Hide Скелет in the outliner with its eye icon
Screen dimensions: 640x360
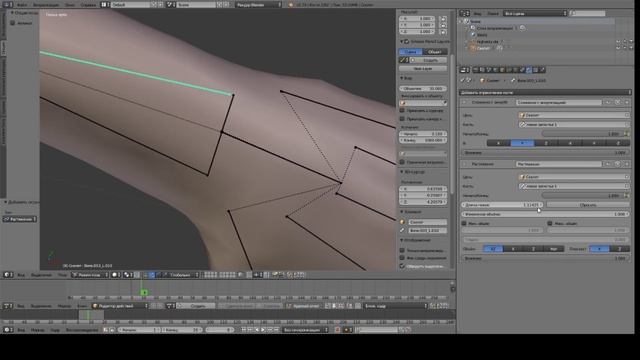click(618, 48)
